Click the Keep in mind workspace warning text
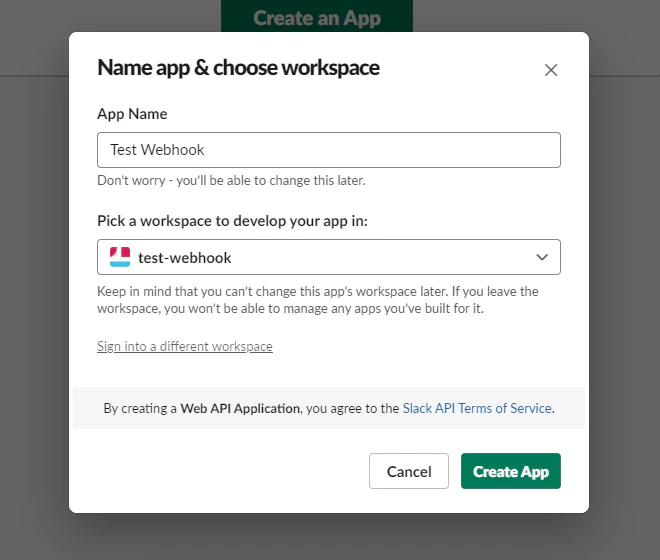Image resolution: width=660 pixels, height=560 pixels. (318, 300)
